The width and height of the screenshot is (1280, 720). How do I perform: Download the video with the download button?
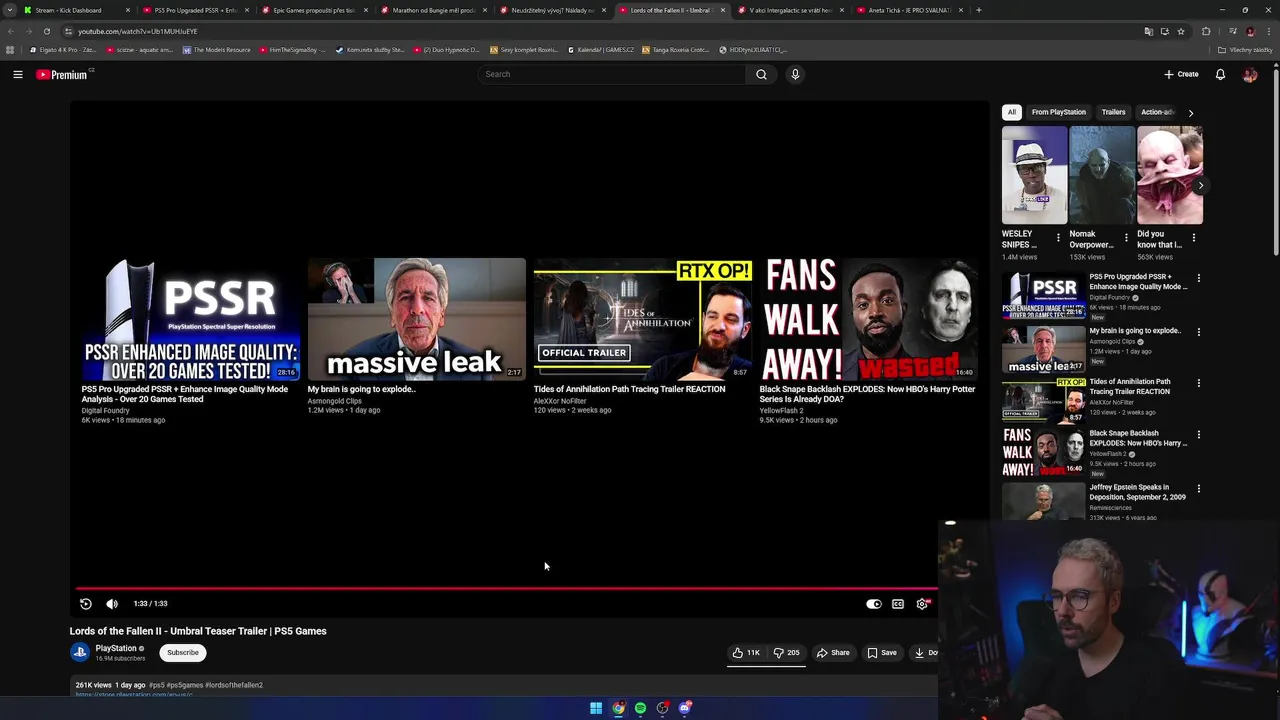[x=924, y=652]
